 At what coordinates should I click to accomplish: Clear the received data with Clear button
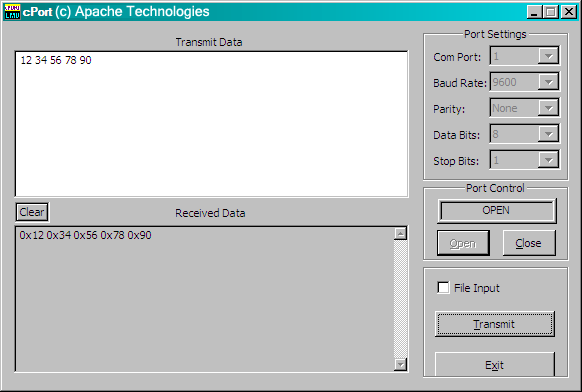click(32, 212)
